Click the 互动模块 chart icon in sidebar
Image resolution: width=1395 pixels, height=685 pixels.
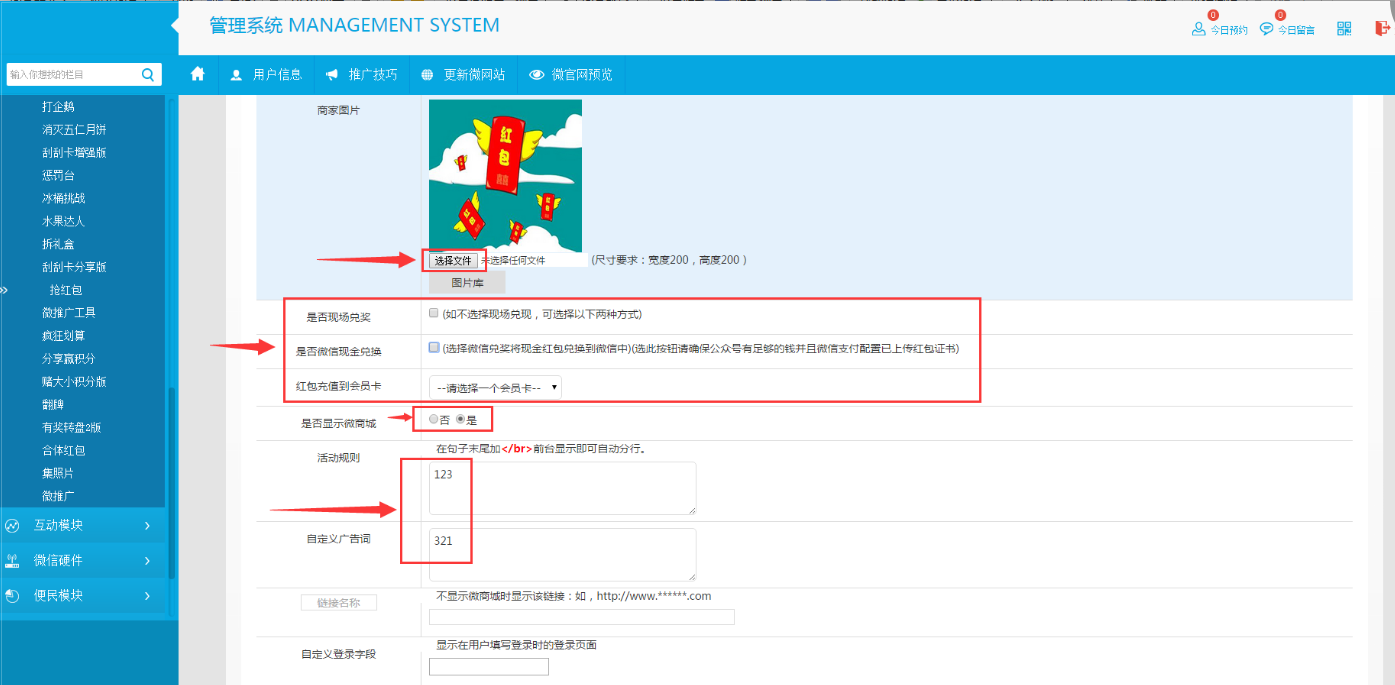tap(13, 525)
